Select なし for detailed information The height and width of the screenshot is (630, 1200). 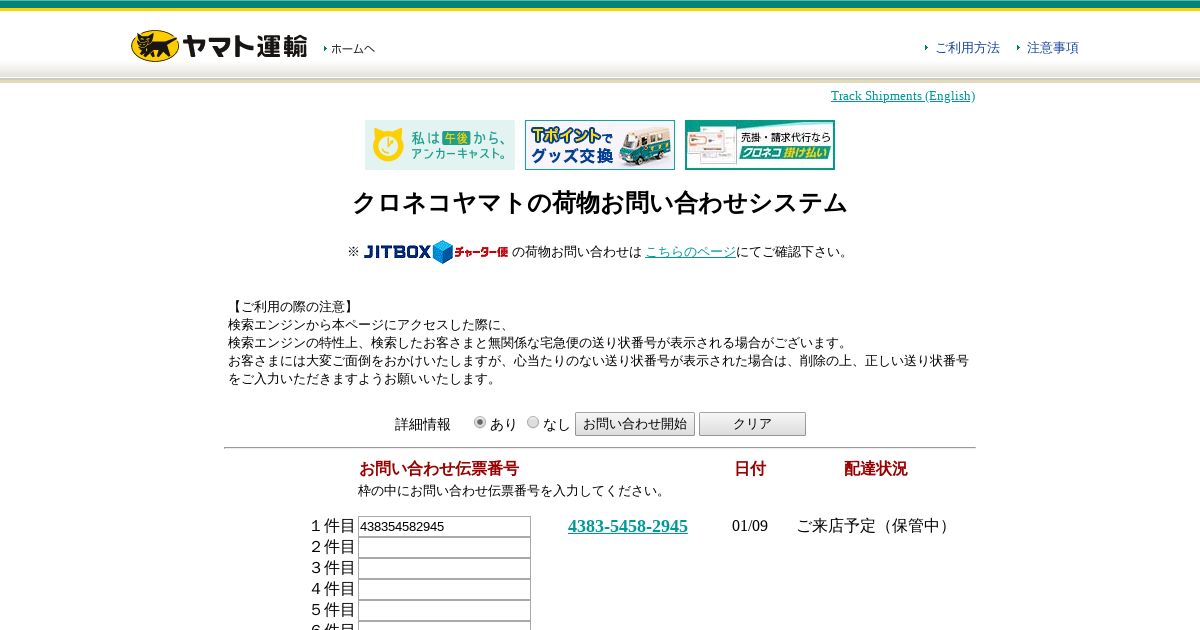(533, 422)
